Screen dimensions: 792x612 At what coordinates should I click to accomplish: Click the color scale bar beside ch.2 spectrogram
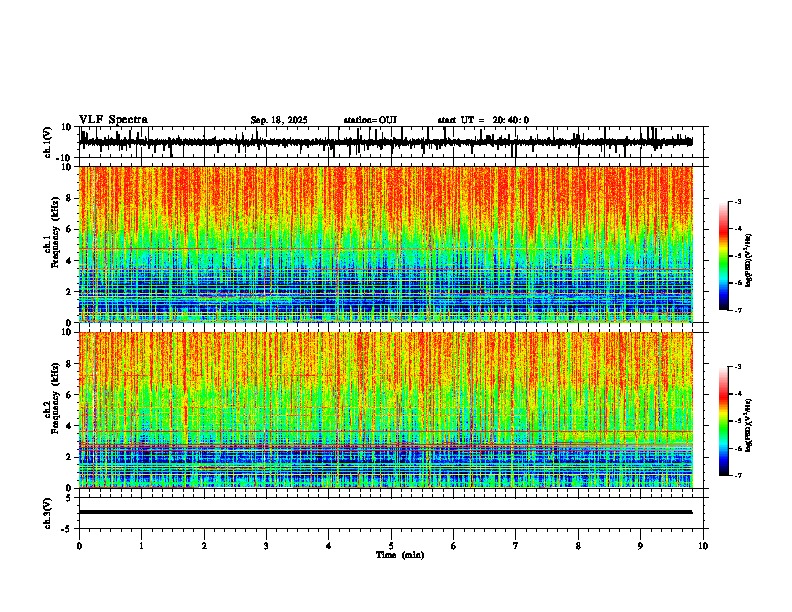724,421
